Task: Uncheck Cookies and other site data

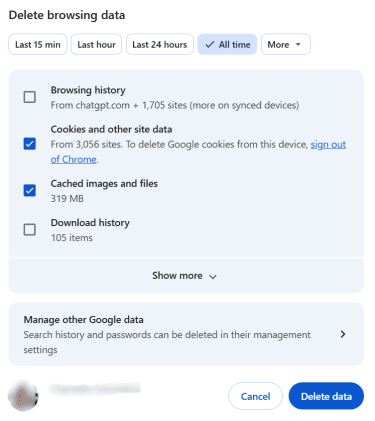Action: click(30, 144)
